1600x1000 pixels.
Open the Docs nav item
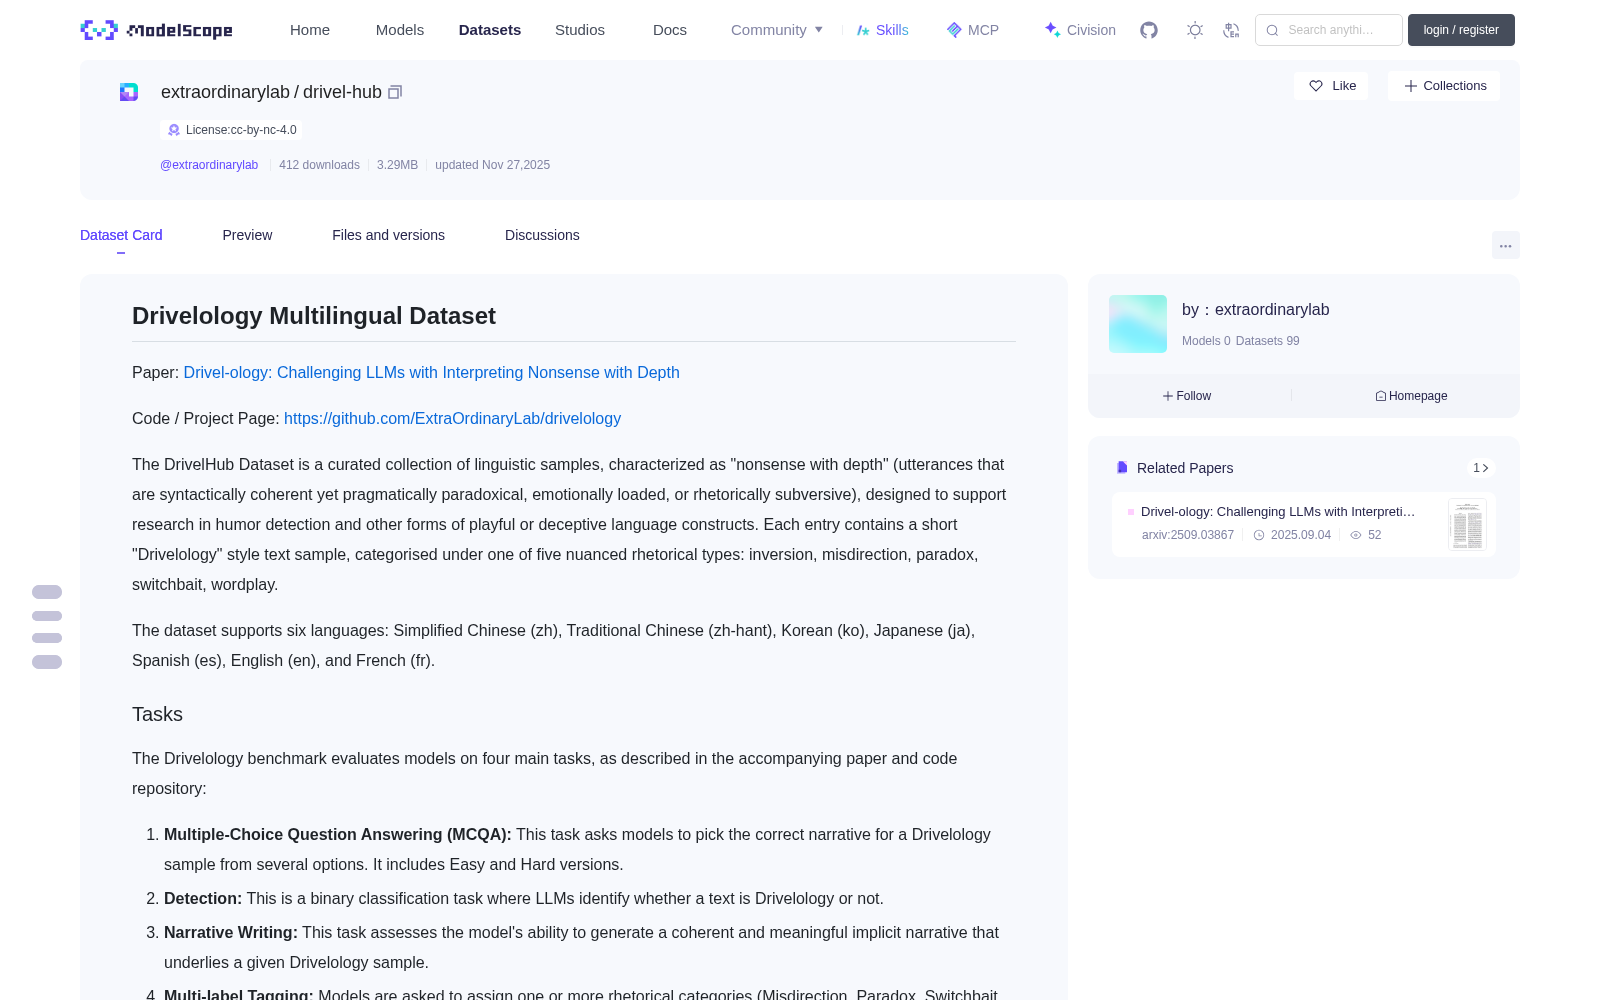[670, 30]
